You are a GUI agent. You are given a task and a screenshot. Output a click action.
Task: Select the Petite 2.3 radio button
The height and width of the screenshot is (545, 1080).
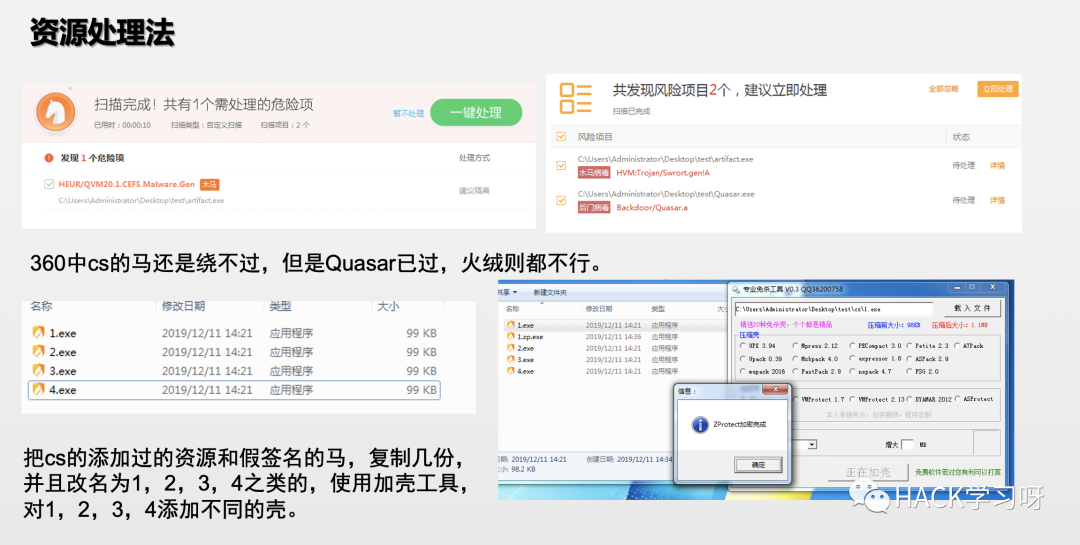click(909, 345)
